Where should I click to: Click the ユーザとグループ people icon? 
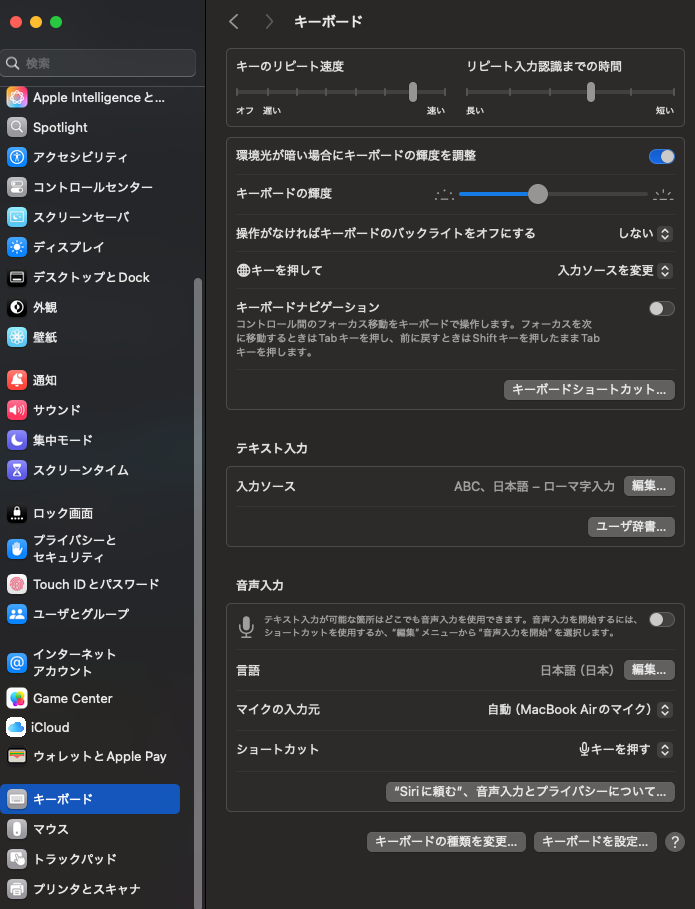click(17, 614)
